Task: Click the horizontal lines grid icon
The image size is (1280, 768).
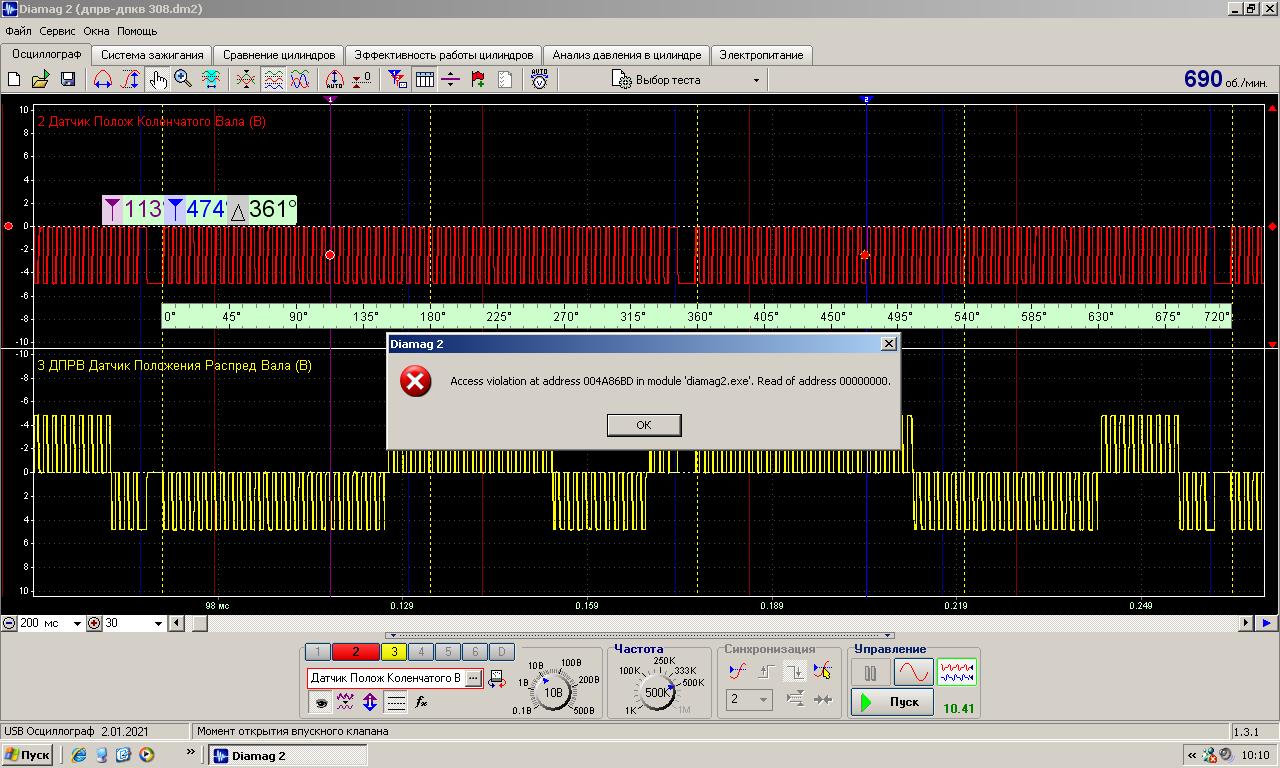Action: pyautogui.click(x=396, y=702)
